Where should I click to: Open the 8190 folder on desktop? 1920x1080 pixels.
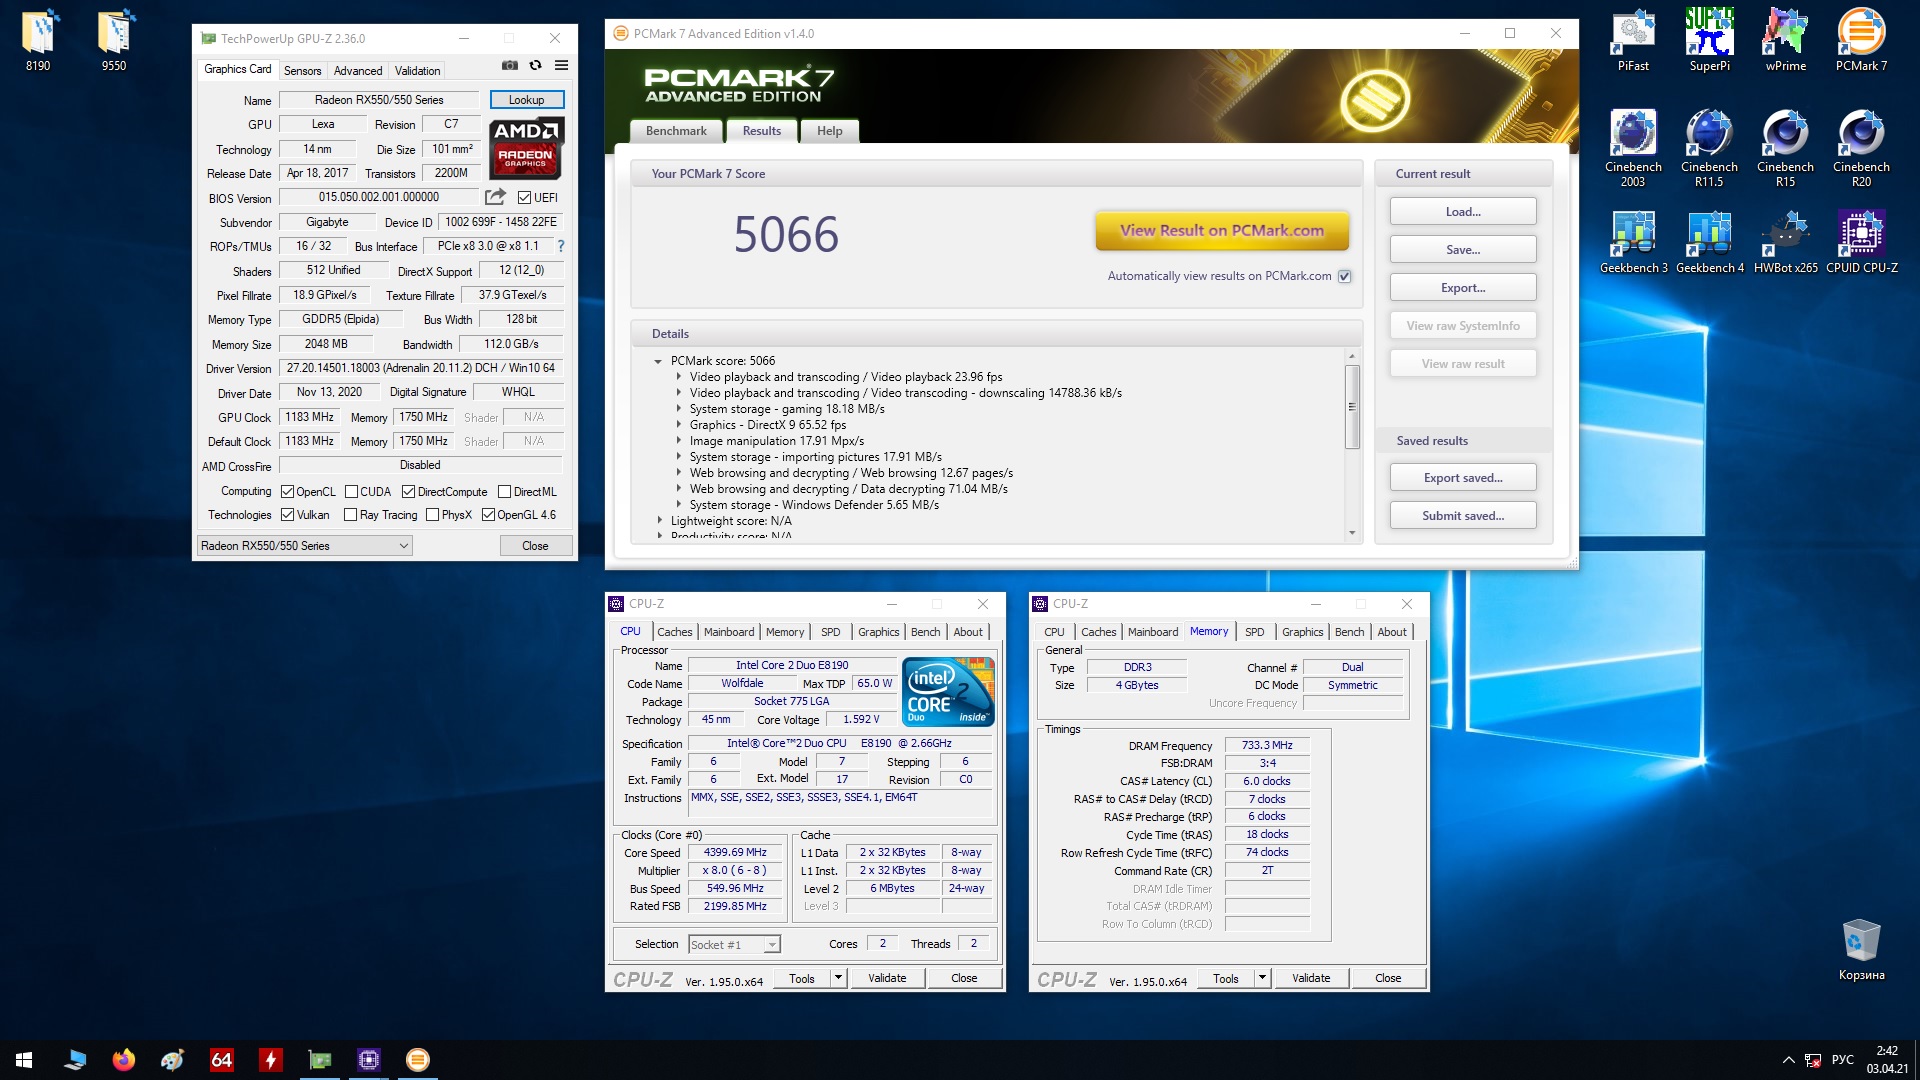(x=38, y=40)
